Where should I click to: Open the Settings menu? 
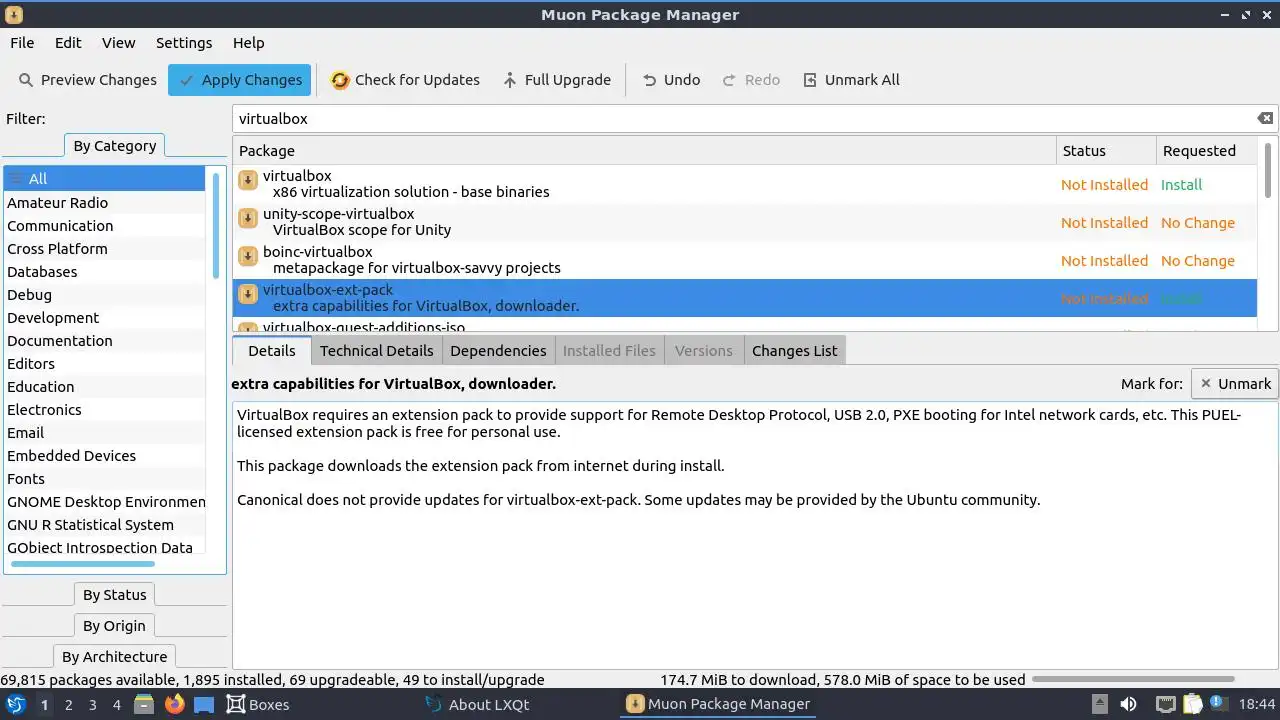tap(184, 43)
